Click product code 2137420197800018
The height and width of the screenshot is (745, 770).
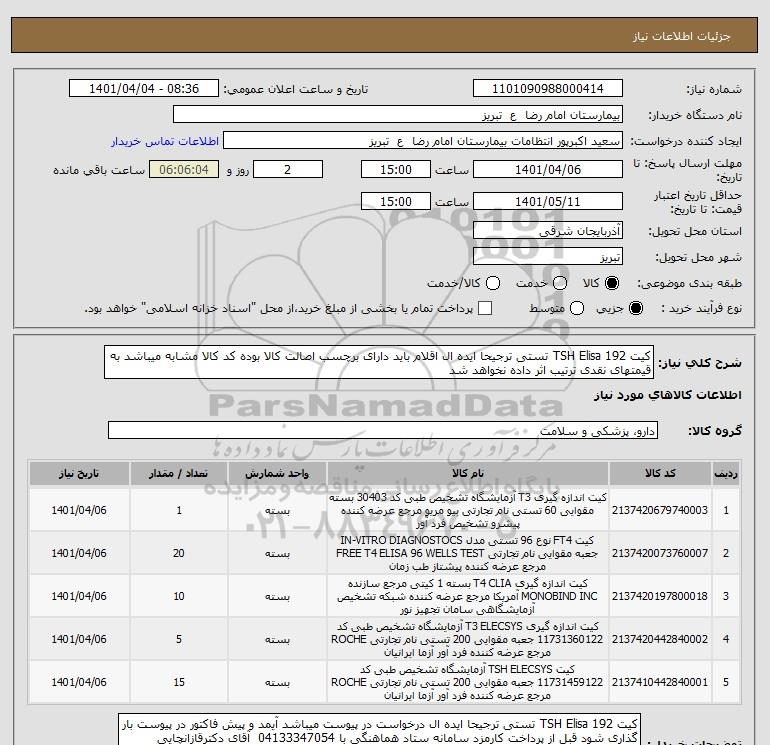[660, 596]
